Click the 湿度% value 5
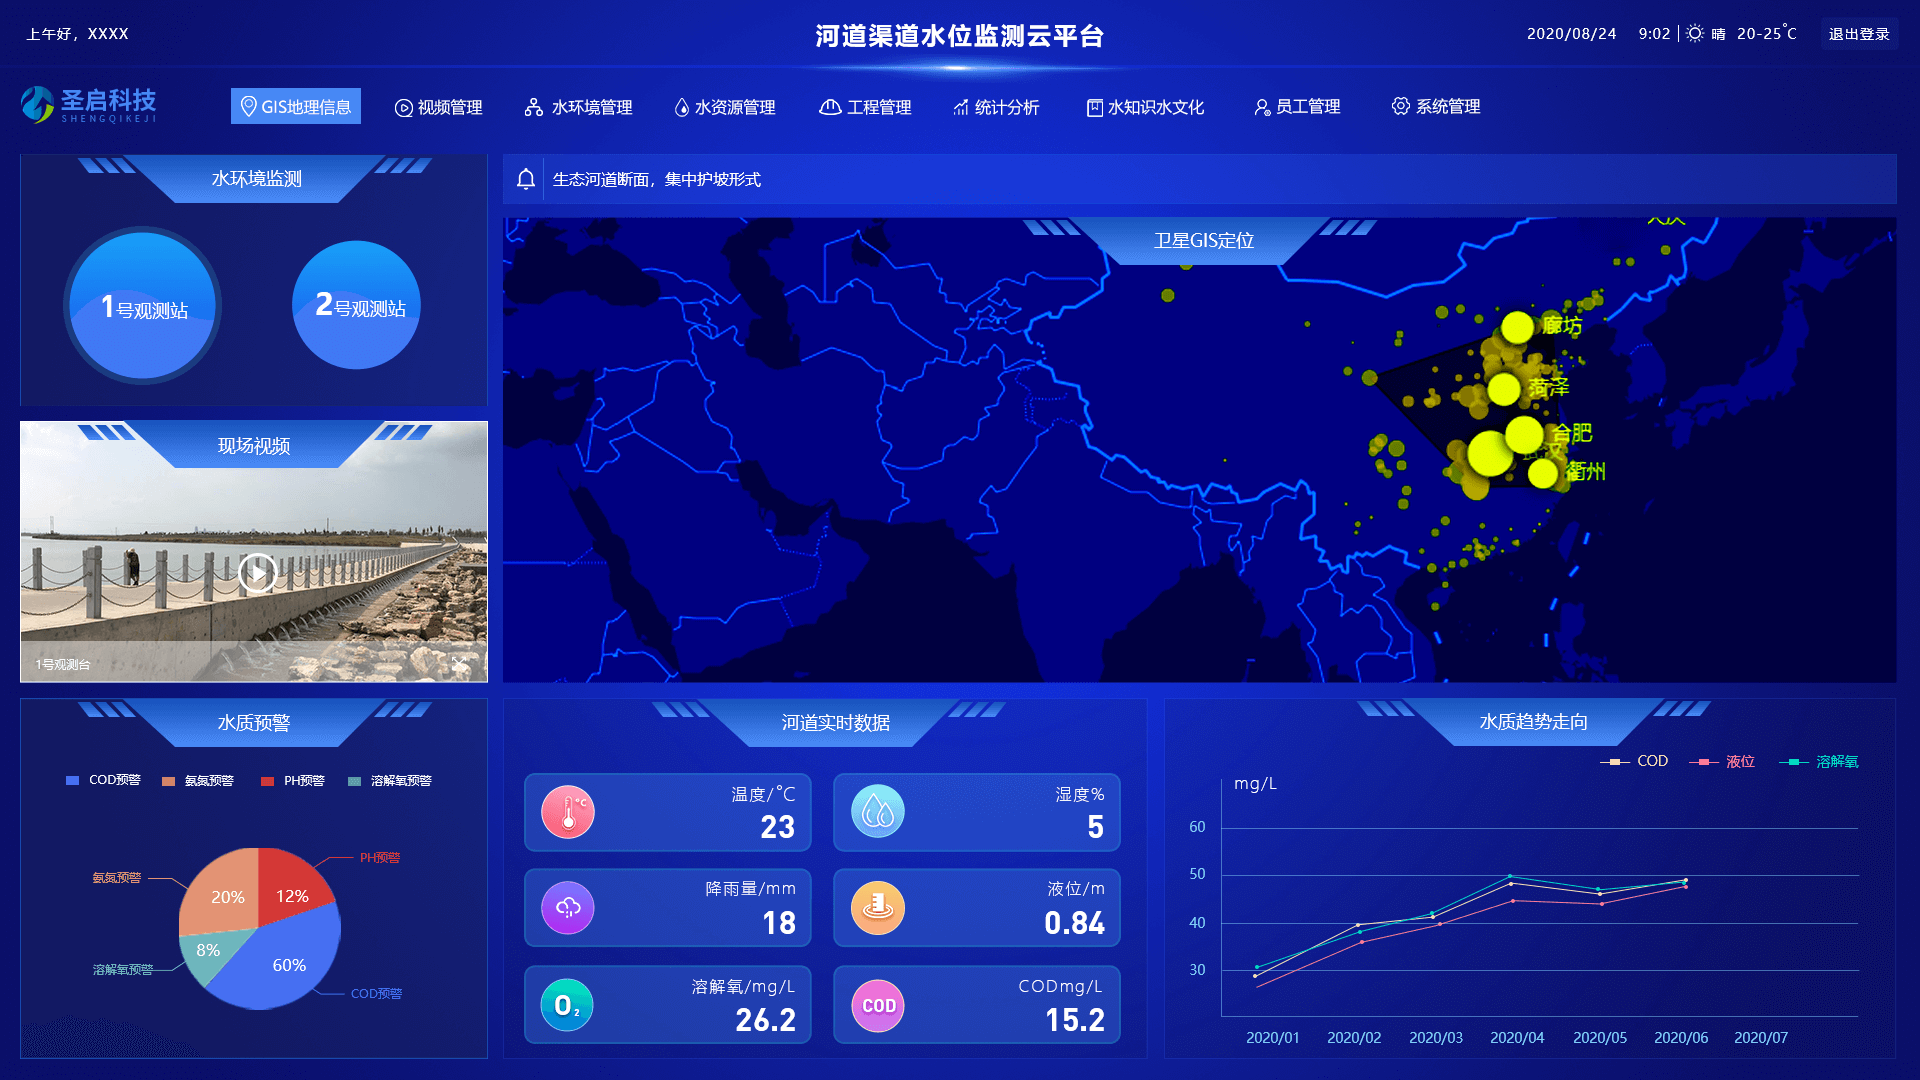Image resolution: width=1920 pixels, height=1080 pixels. coord(1096,827)
